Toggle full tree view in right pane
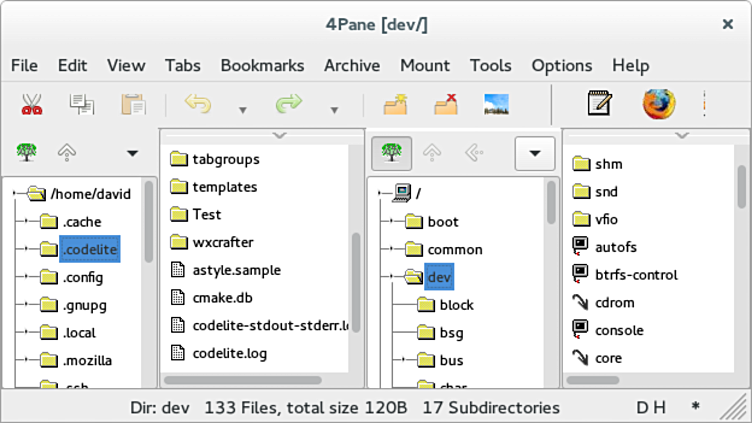The height and width of the screenshot is (423, 752). (x=392, y=153)
